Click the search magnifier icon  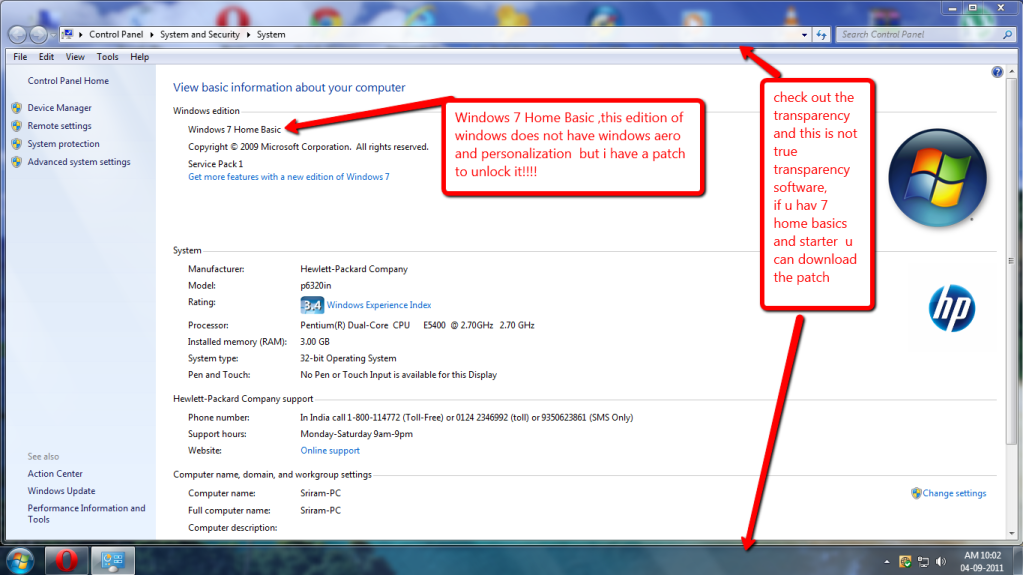pos(1007,35)
